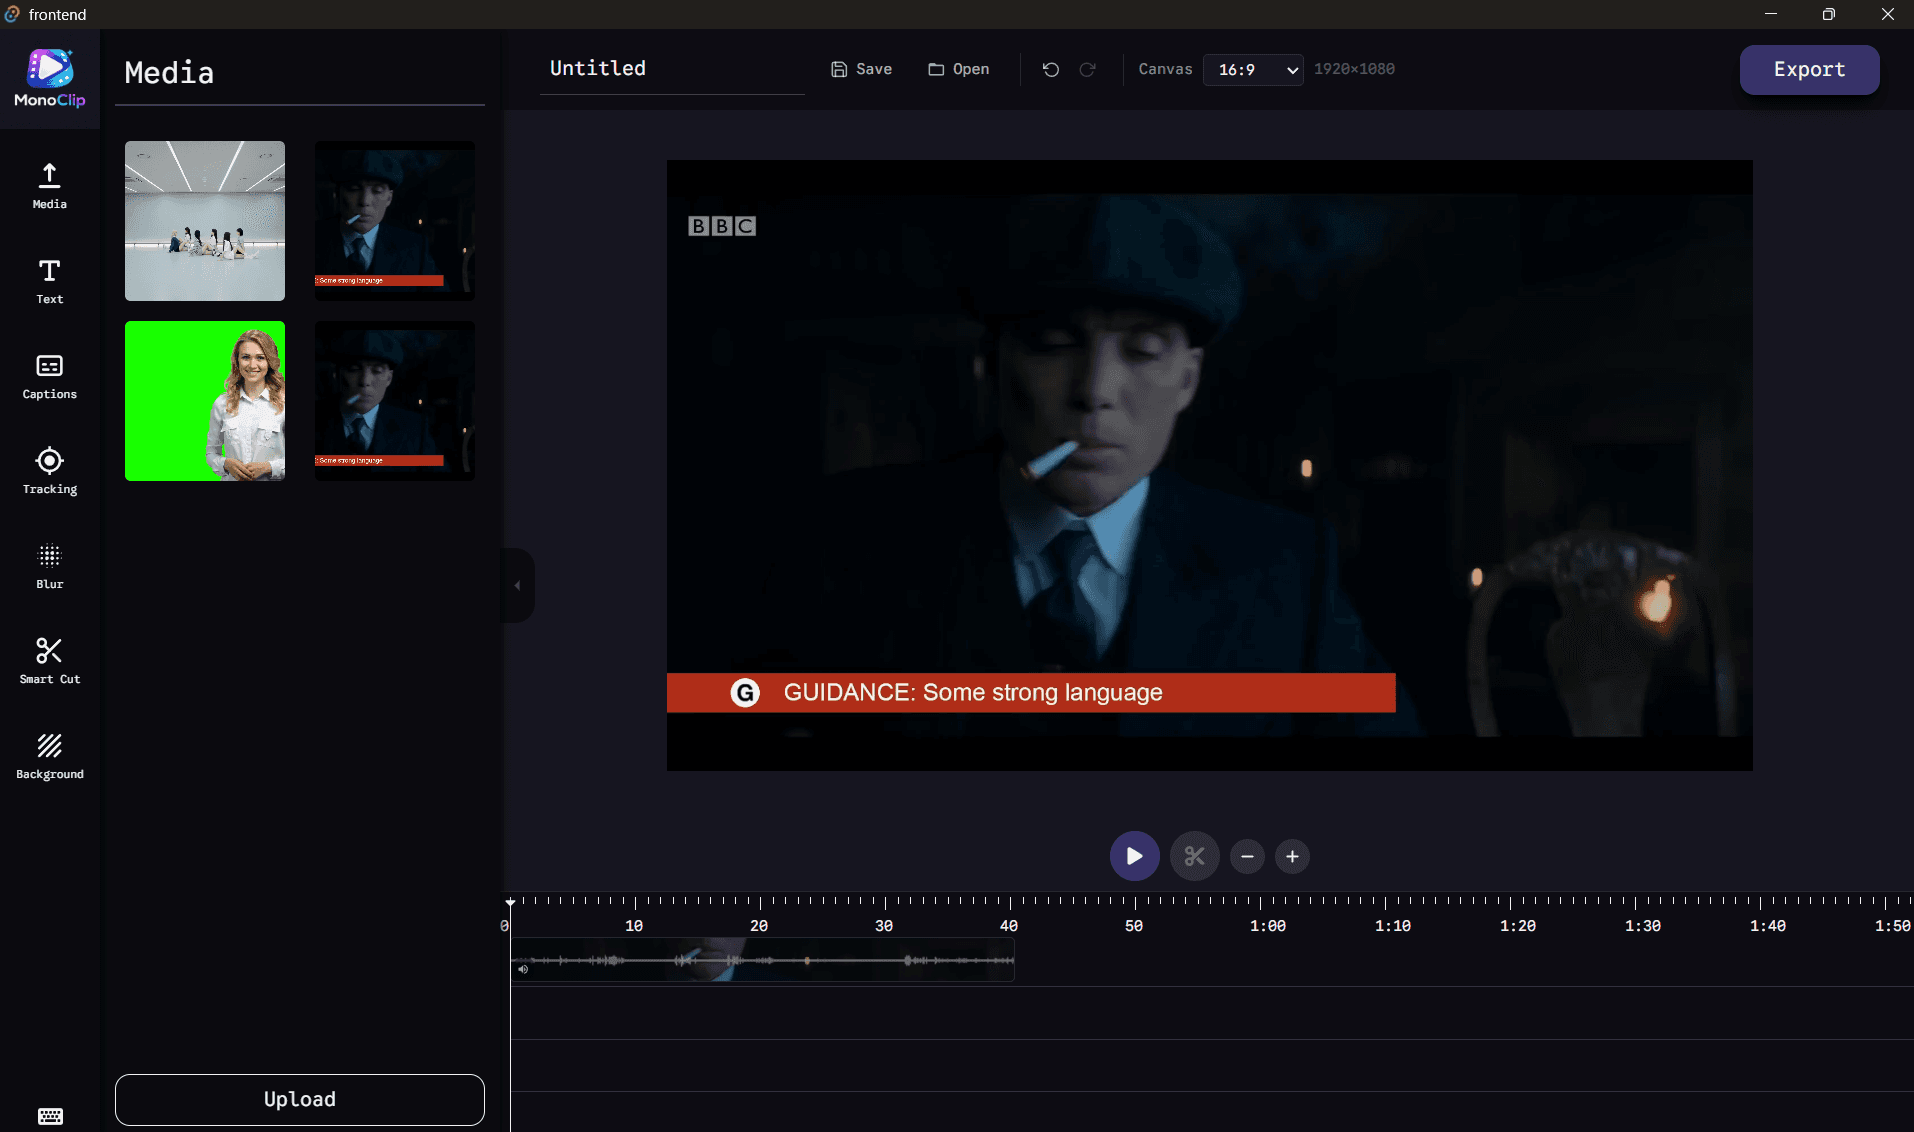Click the Undo arrow
The width and height of the screenshot is (1914, 1132).
click(x=1050, y=69)
